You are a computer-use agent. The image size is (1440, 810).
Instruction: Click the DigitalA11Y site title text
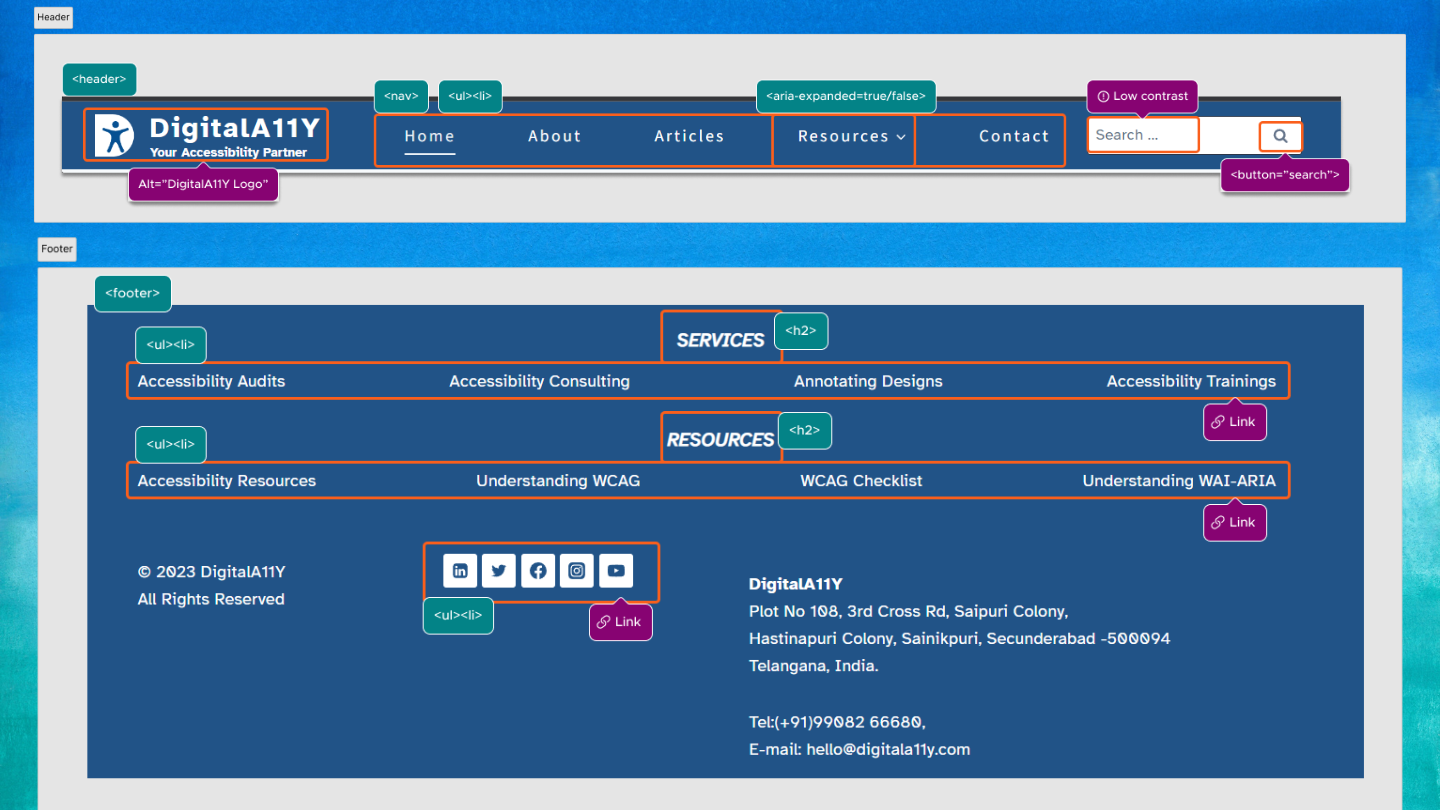tap(235, 127)
